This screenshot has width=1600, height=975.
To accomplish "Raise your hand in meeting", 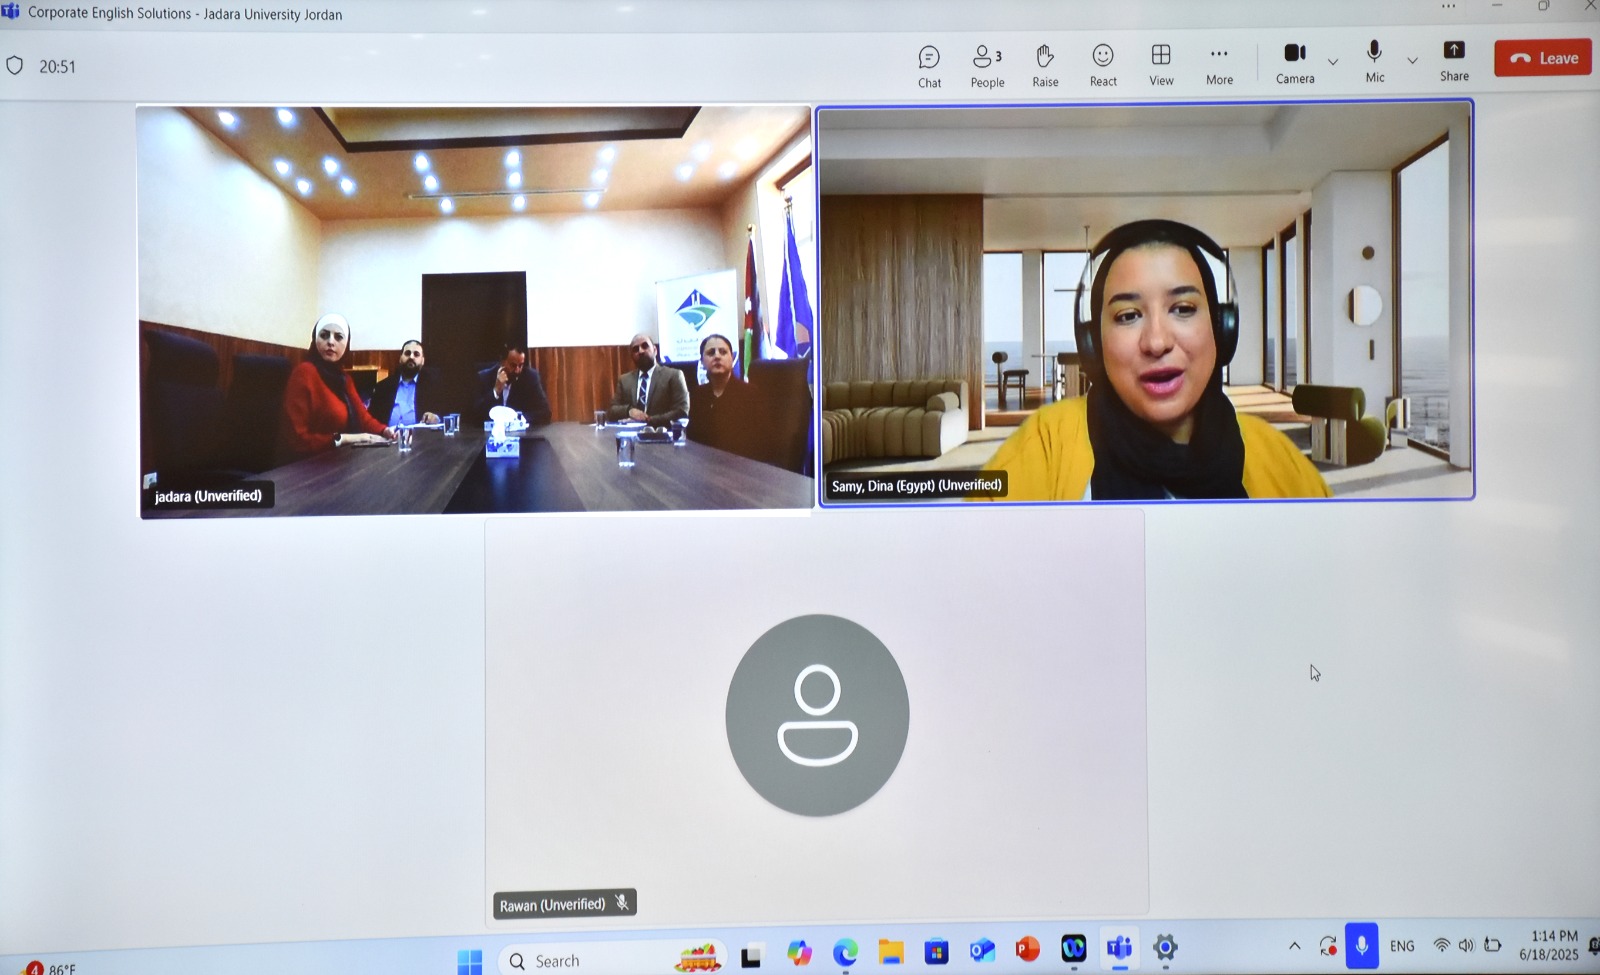I will tap(1045, 66).
